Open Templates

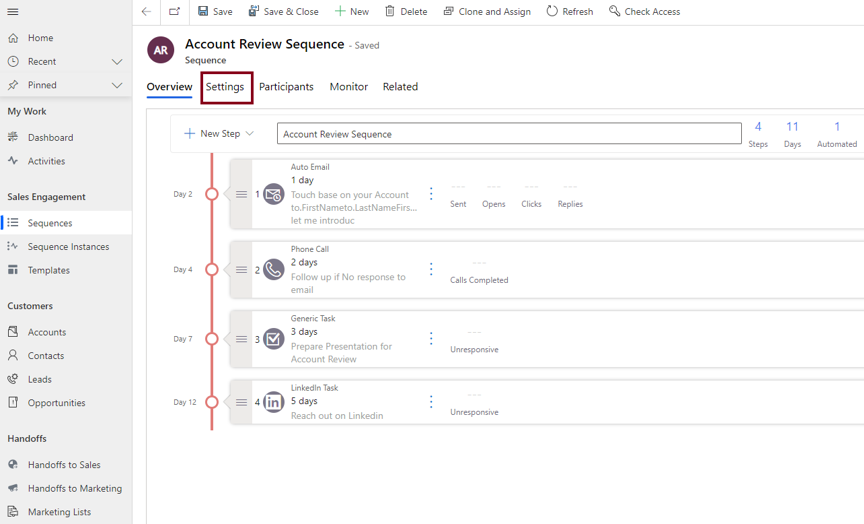click(x=48, y=271)
